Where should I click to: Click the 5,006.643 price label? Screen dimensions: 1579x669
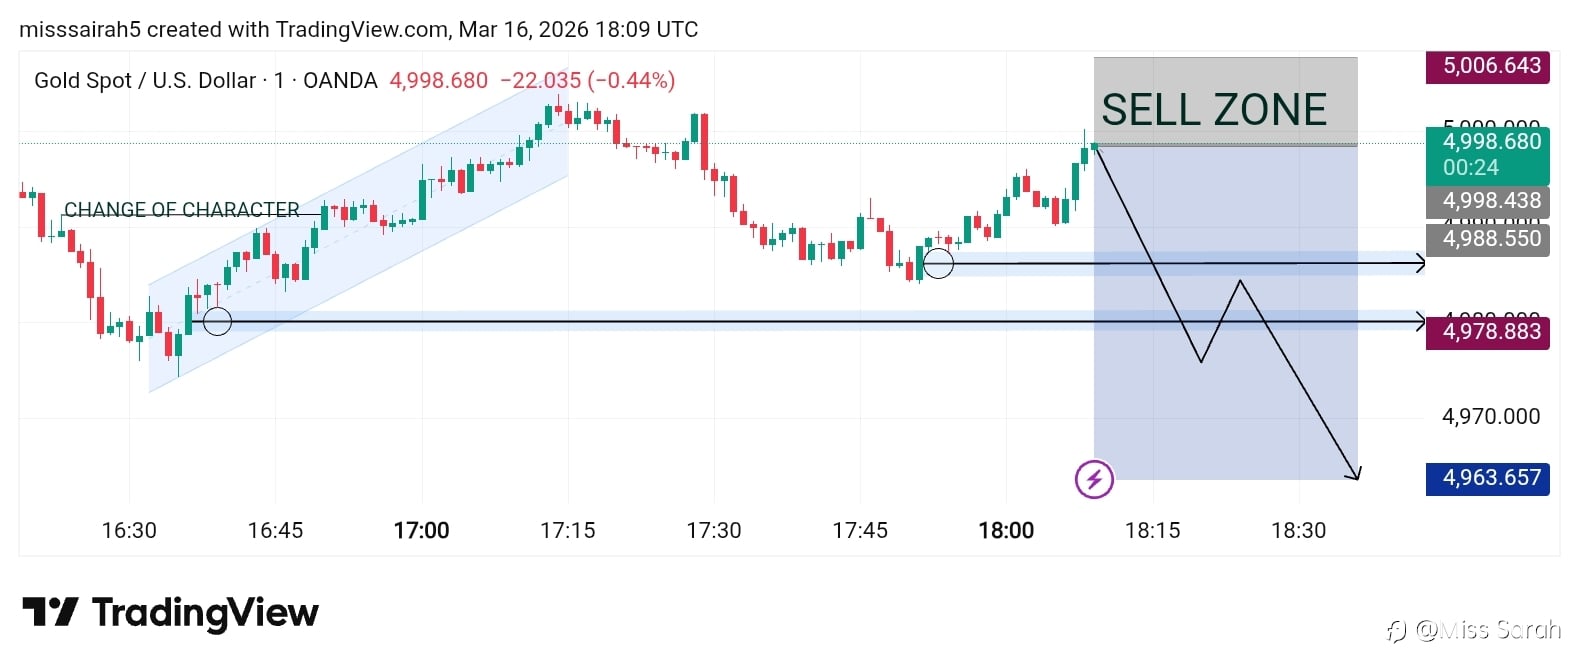(x=1487, y=67)
